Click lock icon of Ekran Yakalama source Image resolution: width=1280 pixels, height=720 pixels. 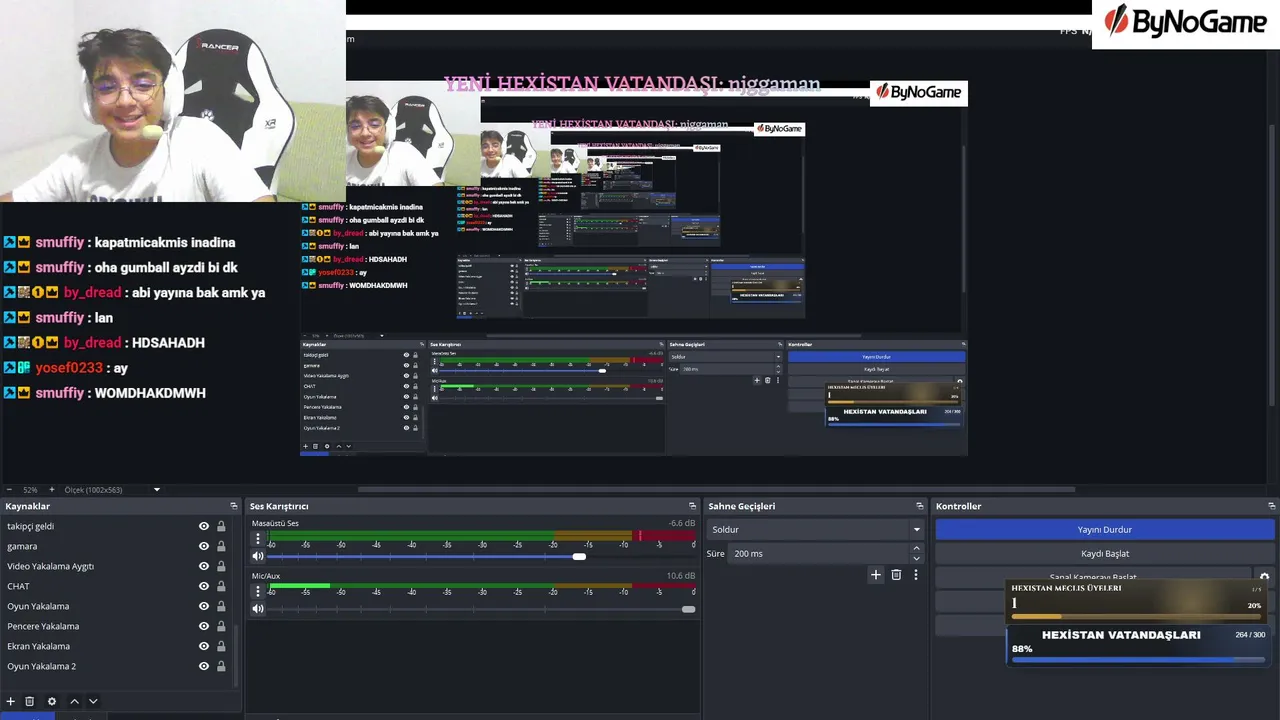pos(221,646)
